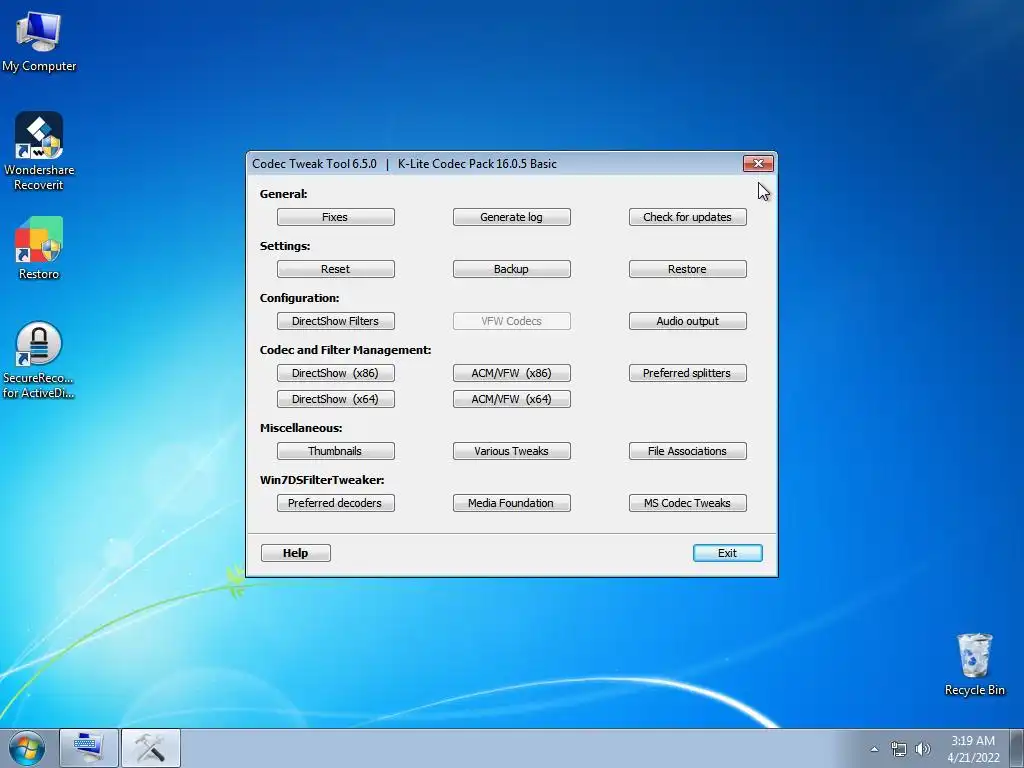Select the Codec Tweak Tool taskbar icon

click(150, 748)
